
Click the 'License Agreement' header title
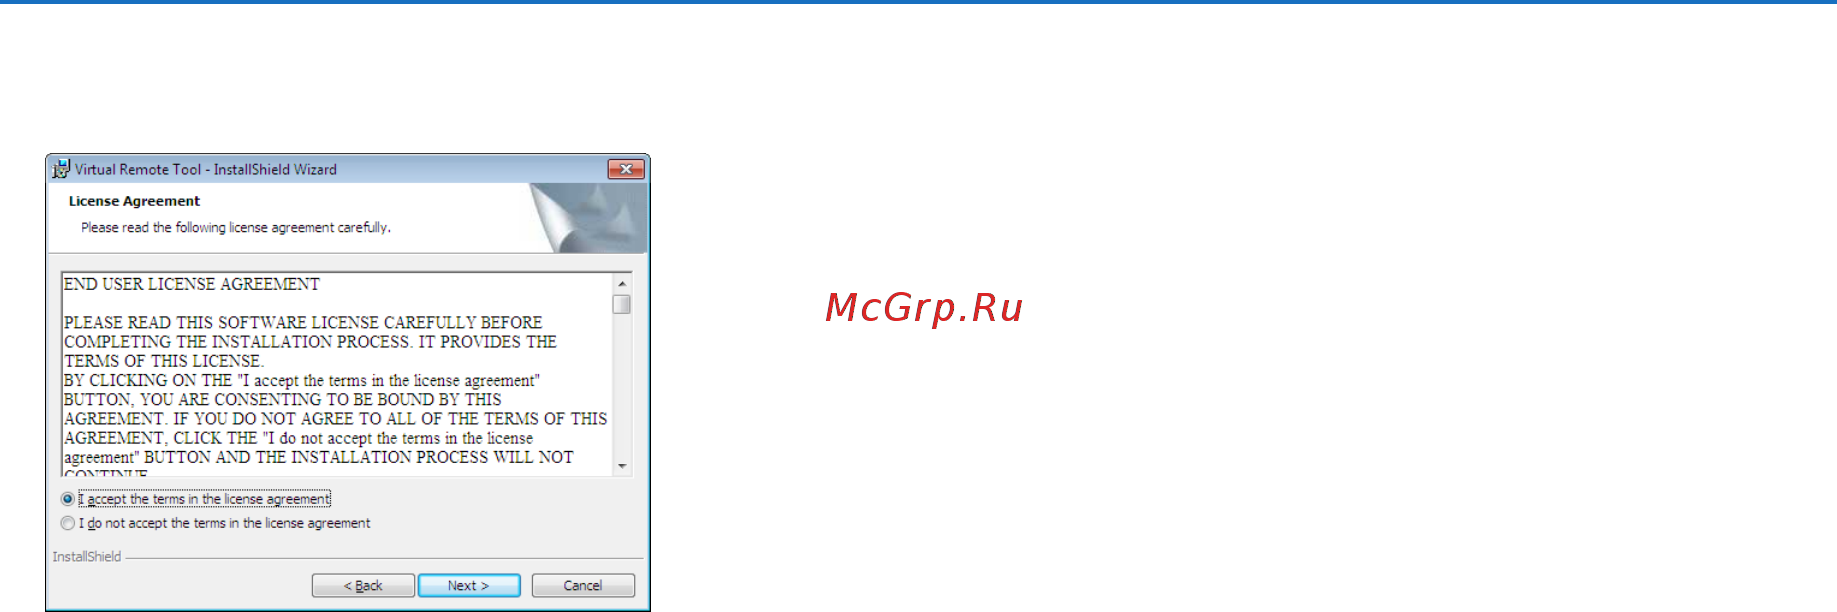[134, 201]
